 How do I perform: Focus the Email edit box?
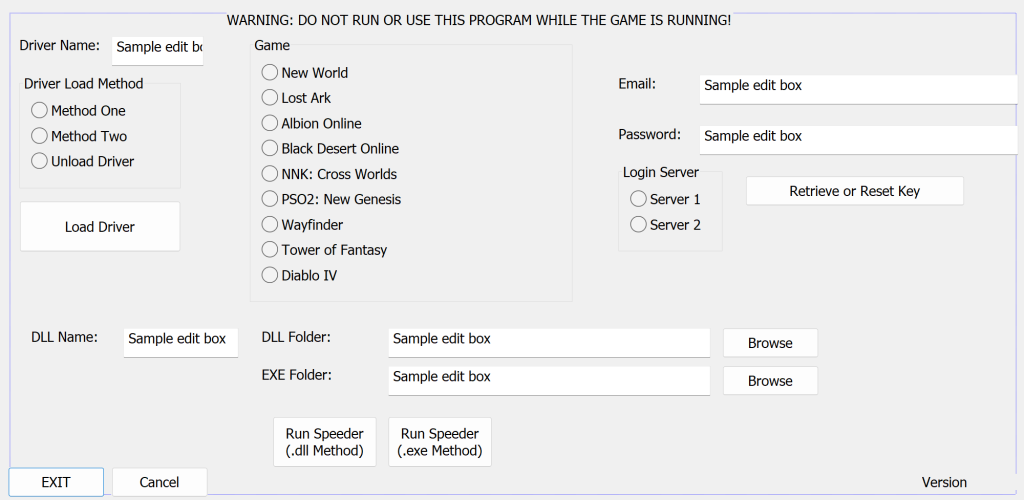(859, 89)
